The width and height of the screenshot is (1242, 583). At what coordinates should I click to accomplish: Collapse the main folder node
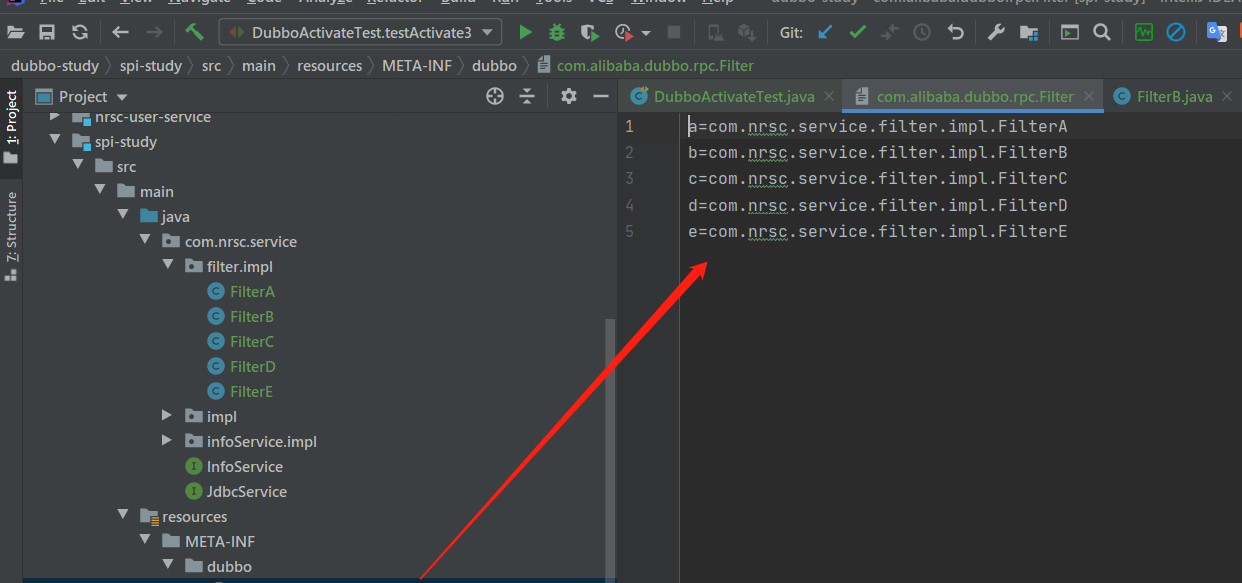pyautogui.click(x=100, y=191)
